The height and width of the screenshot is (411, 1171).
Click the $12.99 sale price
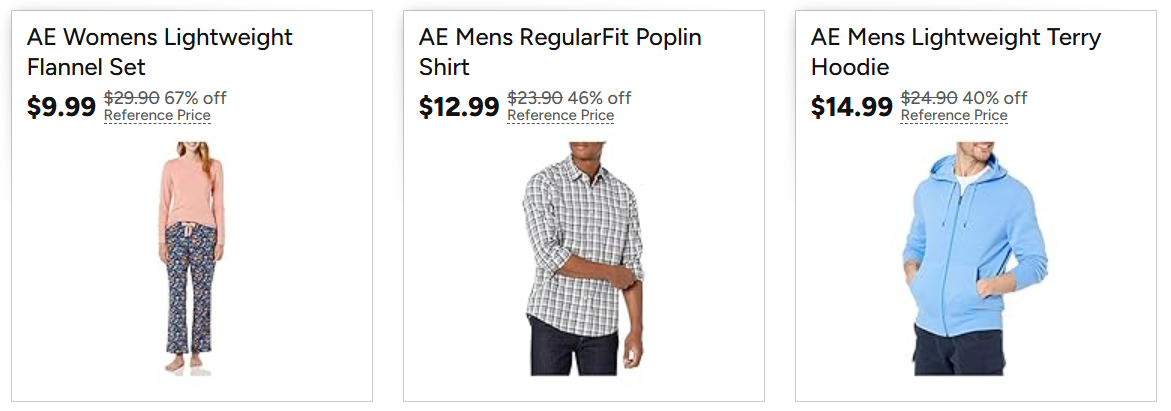[459, 107]
